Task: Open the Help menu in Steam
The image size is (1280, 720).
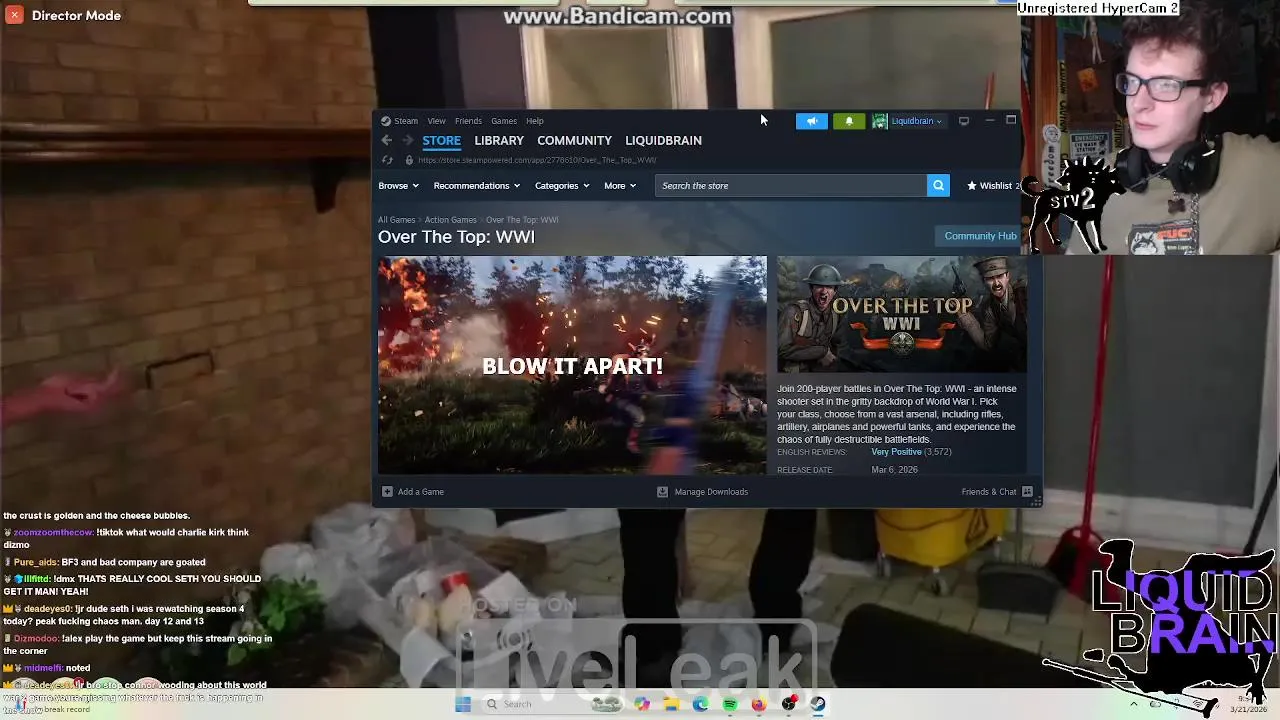Action: (535, 121)
